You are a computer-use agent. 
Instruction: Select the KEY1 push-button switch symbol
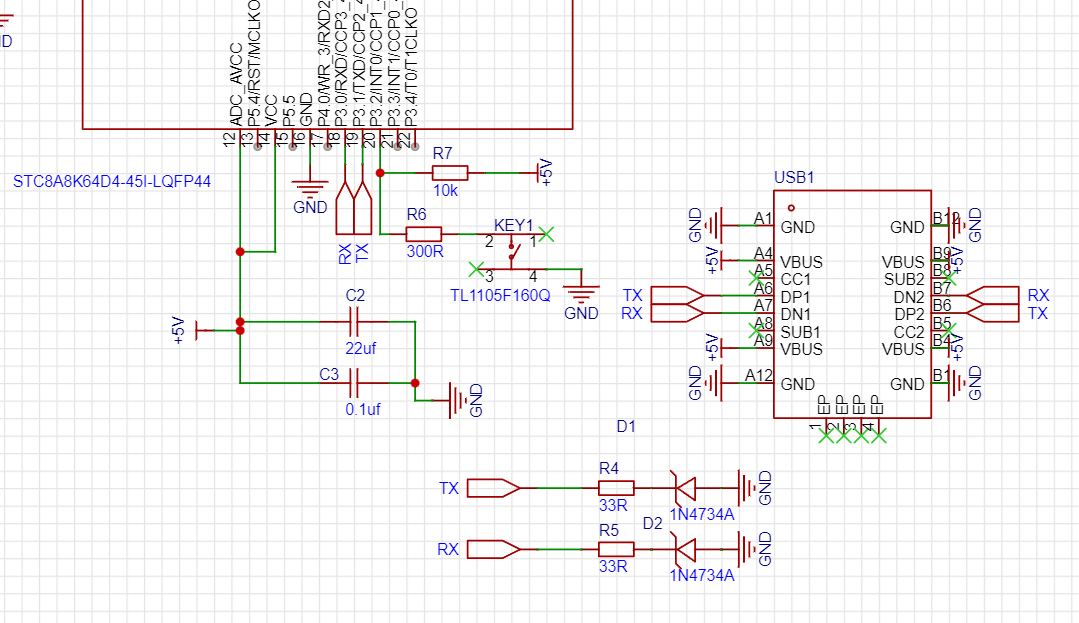[511, 252]
